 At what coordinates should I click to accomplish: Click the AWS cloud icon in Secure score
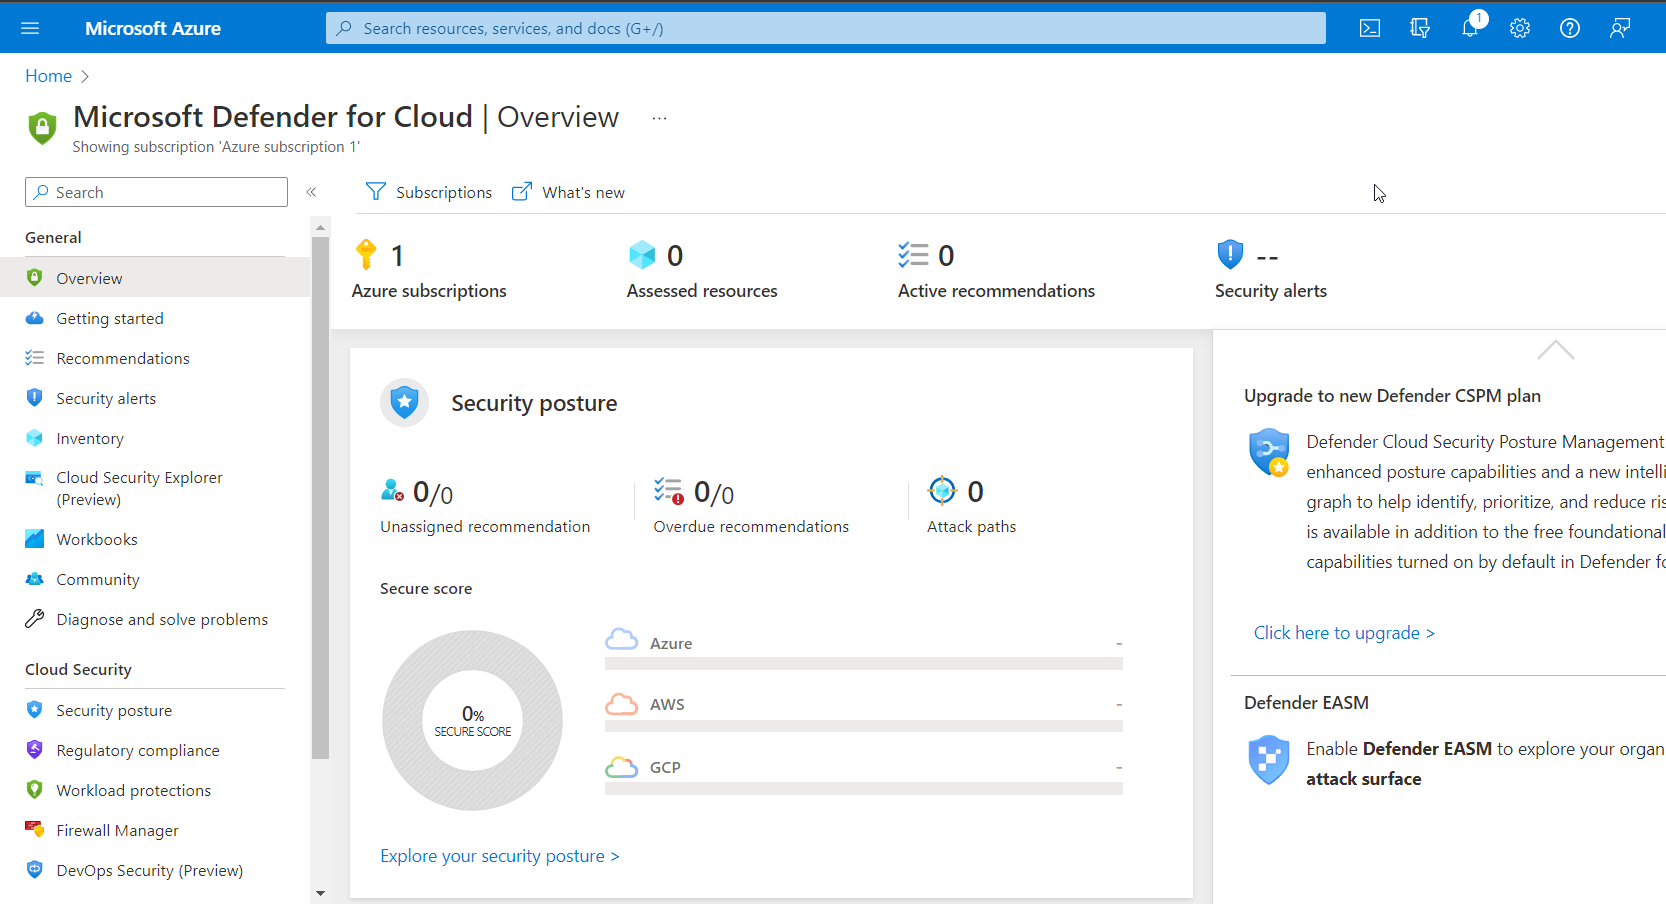[x=621, y=704]
